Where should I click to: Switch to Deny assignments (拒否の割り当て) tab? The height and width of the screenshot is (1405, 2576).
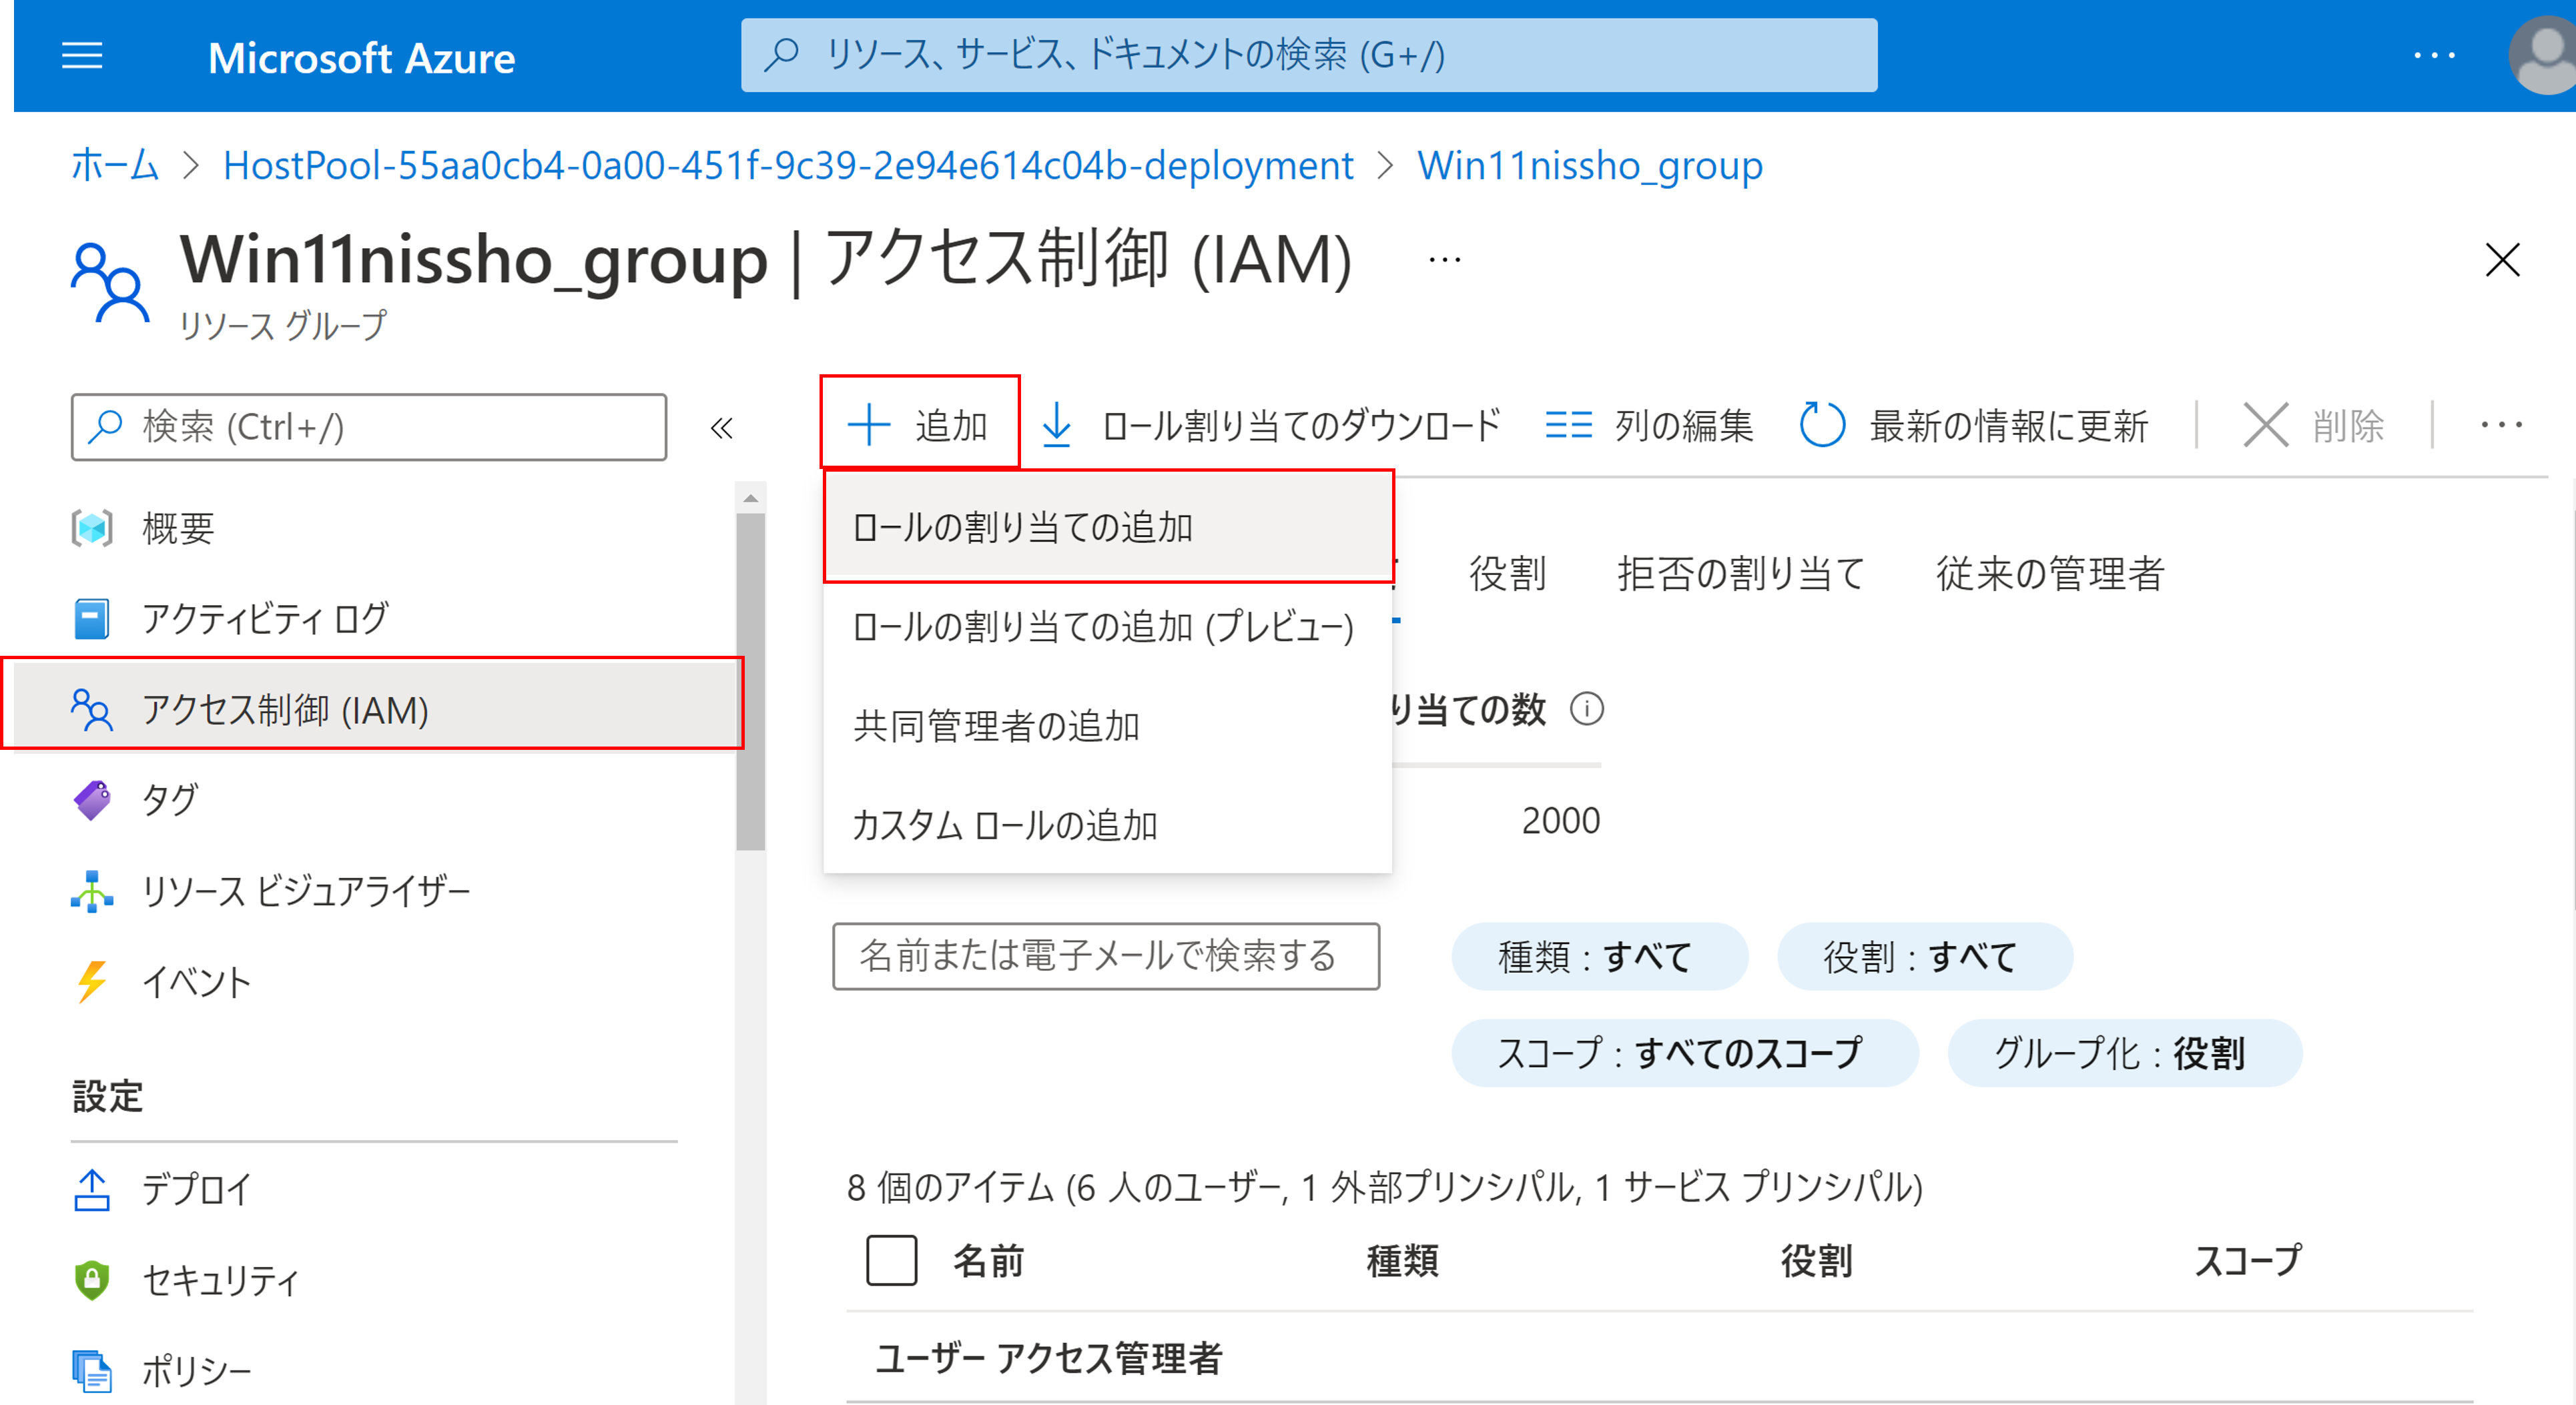click(1741, 573)
